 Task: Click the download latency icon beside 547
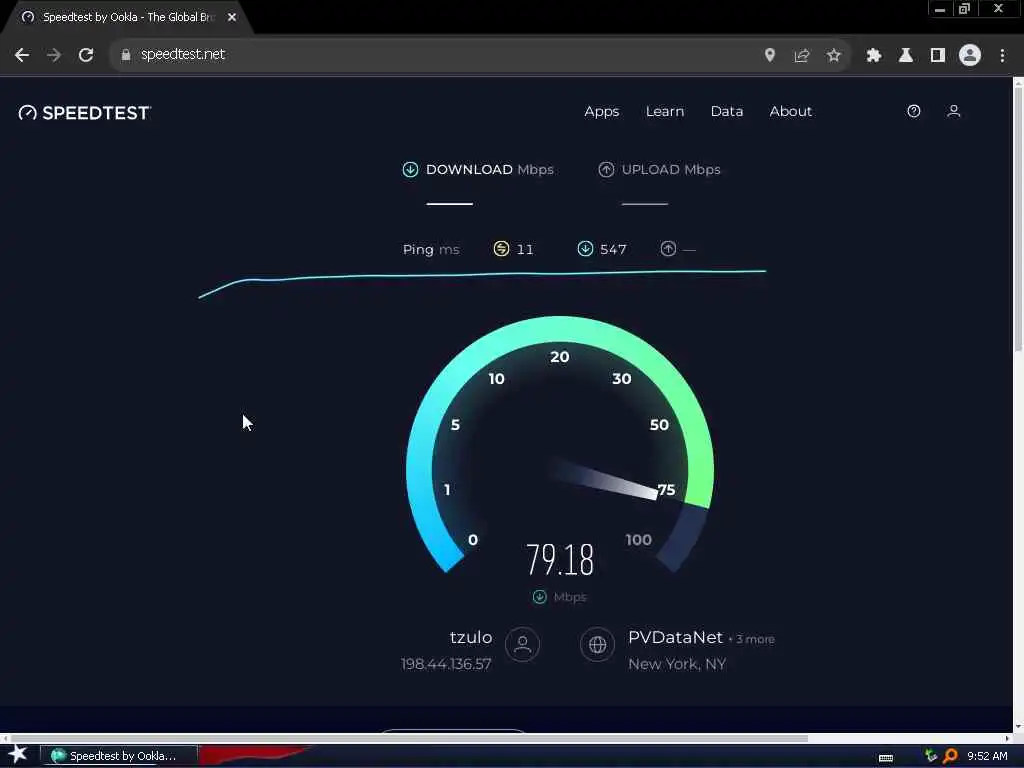(x=585, y=249)
